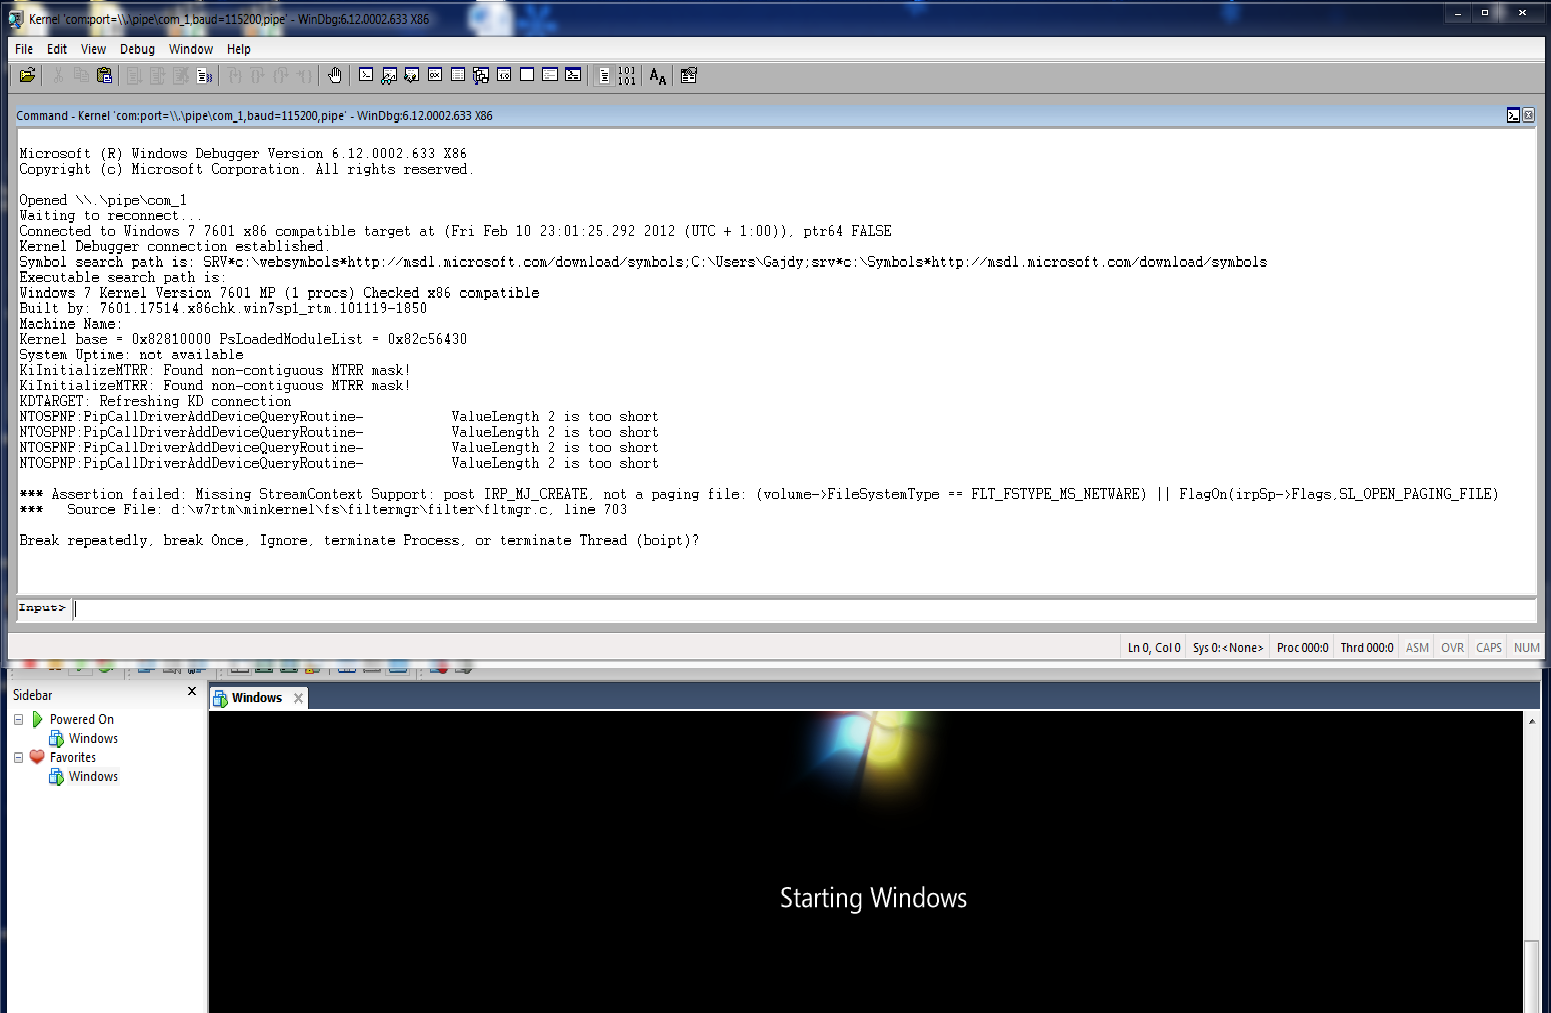
Task: Click the command Input text field
Action: point(804,608)
